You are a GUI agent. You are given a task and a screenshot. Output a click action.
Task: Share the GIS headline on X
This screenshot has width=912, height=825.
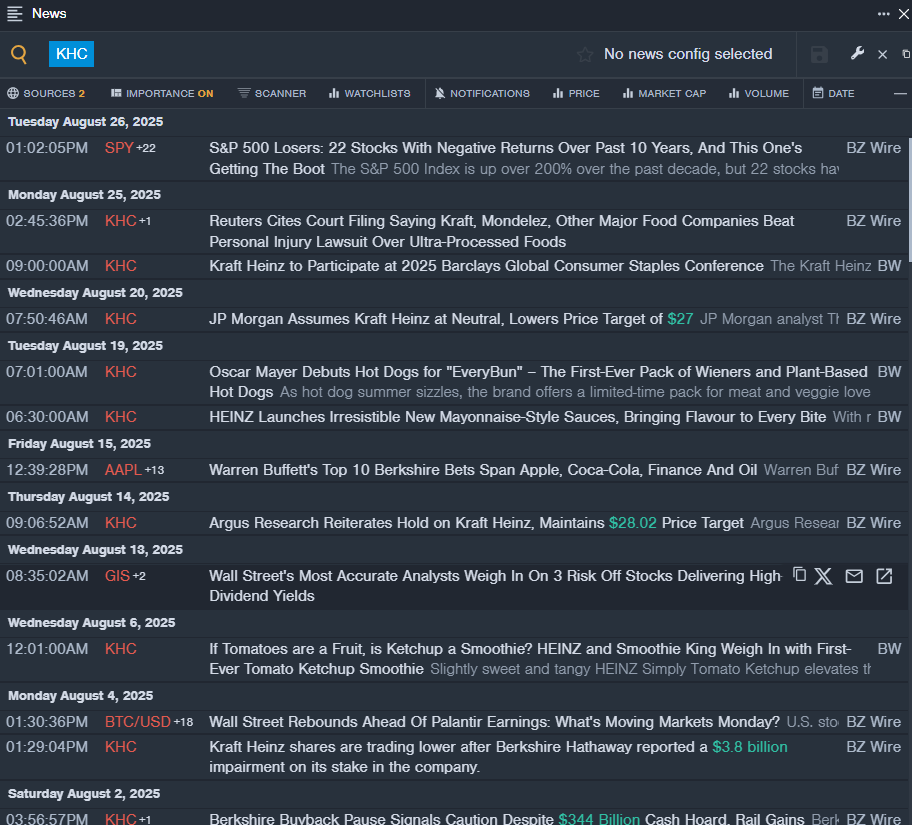pos(823,576)
